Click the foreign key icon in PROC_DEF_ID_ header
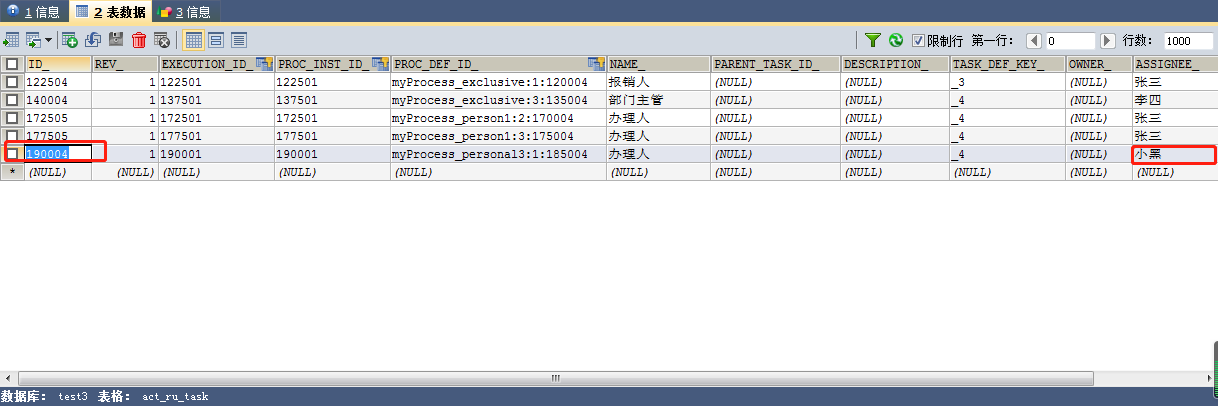This screenshot has height=406, width=1218. tap(596, 64)
